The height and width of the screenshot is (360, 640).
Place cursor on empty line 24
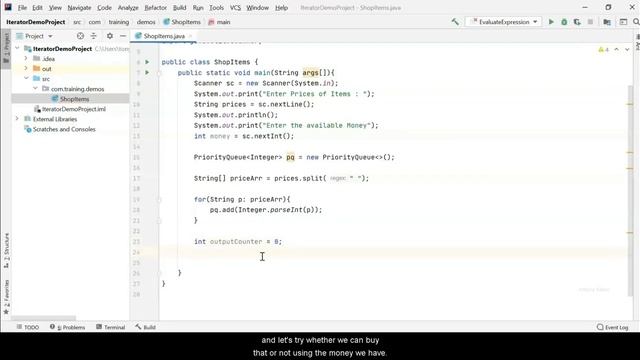point(392,252)
